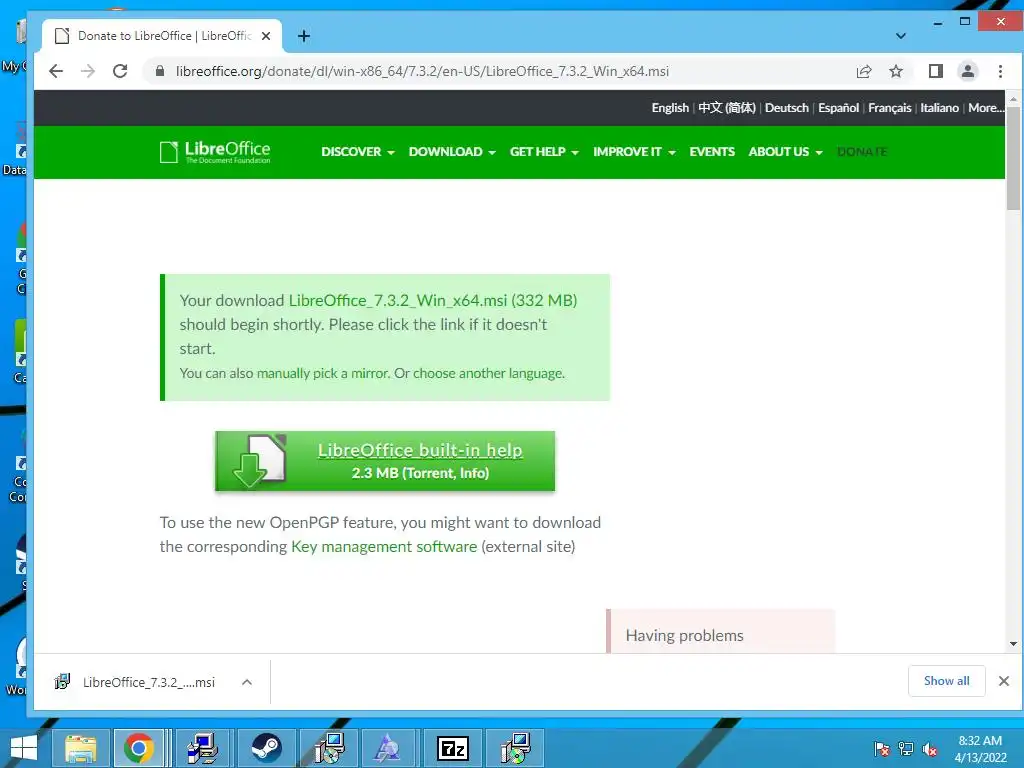Open a new browser tab
The height and width of the screenshot is (768, 1024).
pos(304,36)
